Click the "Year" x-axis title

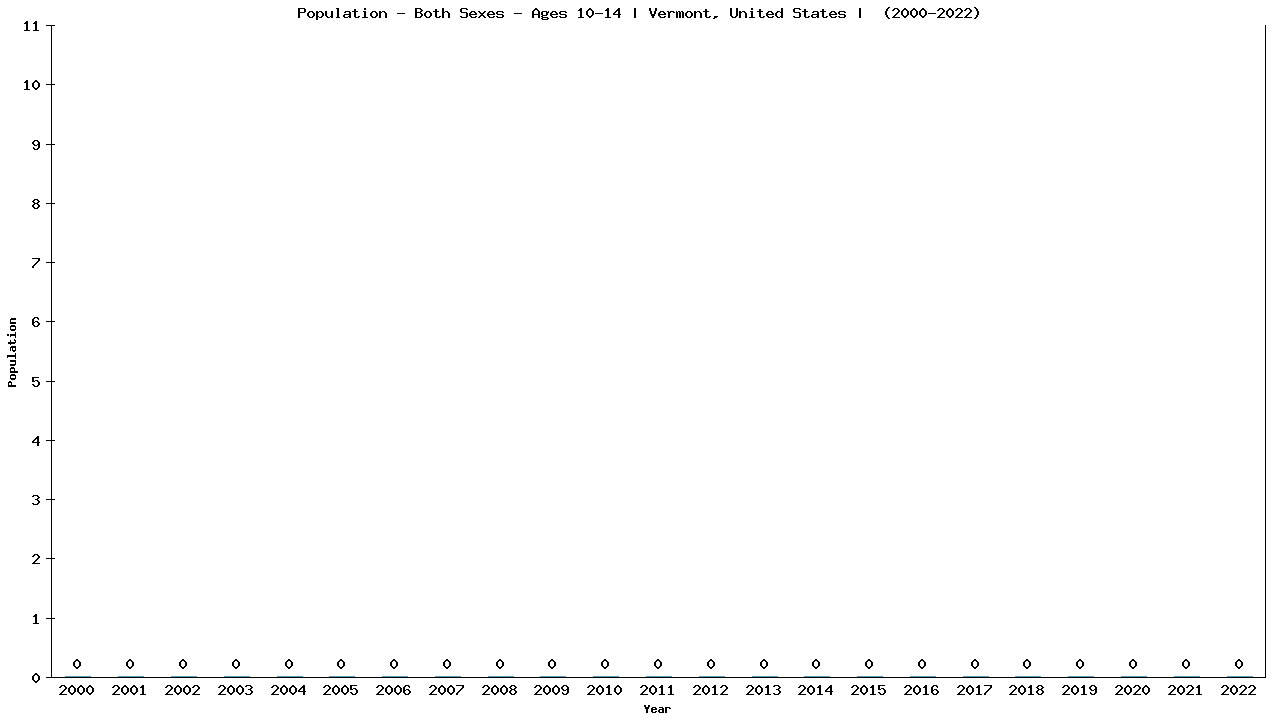tap(657, 709)
